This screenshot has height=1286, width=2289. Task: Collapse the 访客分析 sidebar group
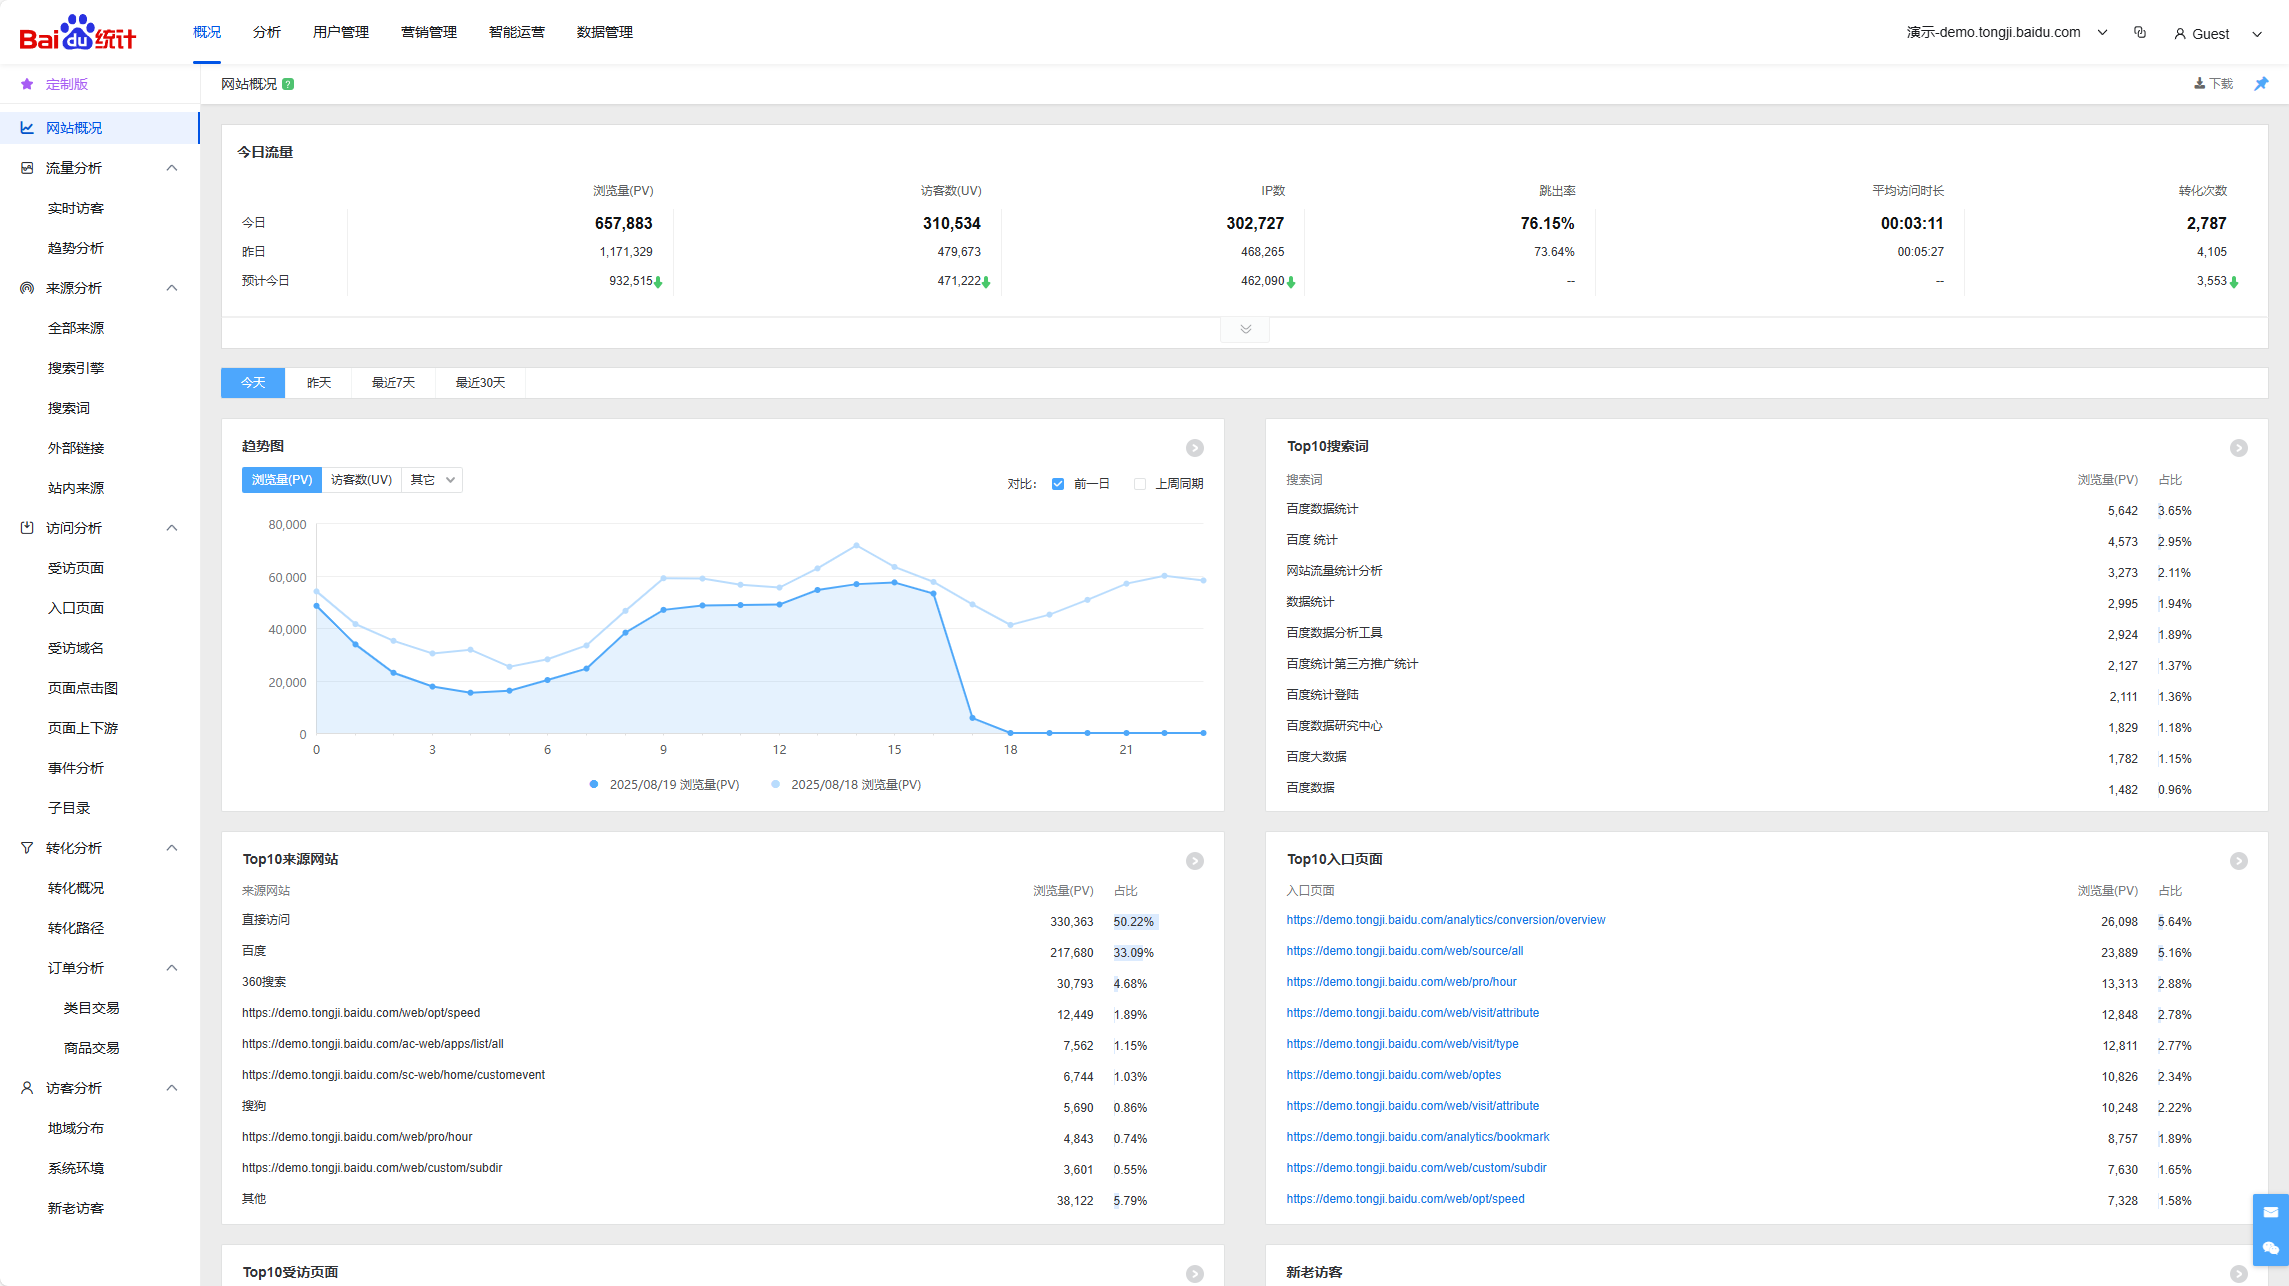point(172,1088)
